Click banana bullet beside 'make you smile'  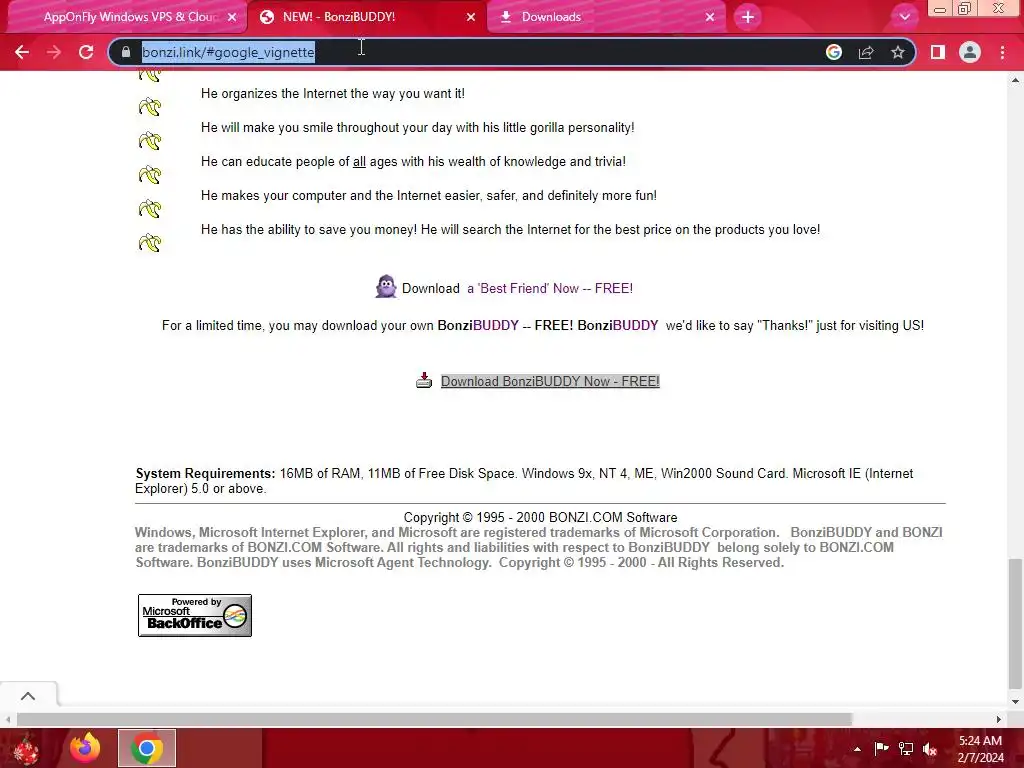pyautogui.click(x=150, y=140)
